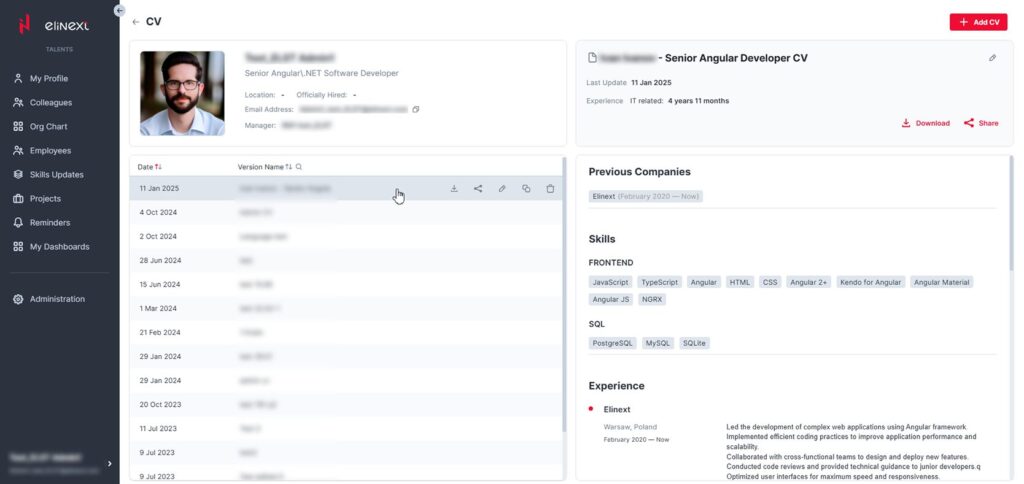Click the Skills Updates layers icon
The width and height of the screenshot is (1024, 484).
coord(18,175)
